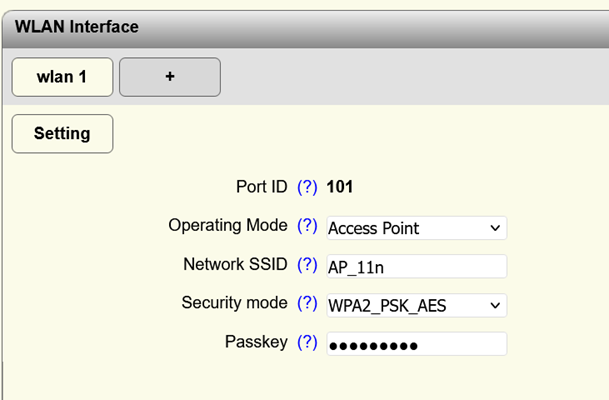Click the Passkey label text

coord(256,342)
